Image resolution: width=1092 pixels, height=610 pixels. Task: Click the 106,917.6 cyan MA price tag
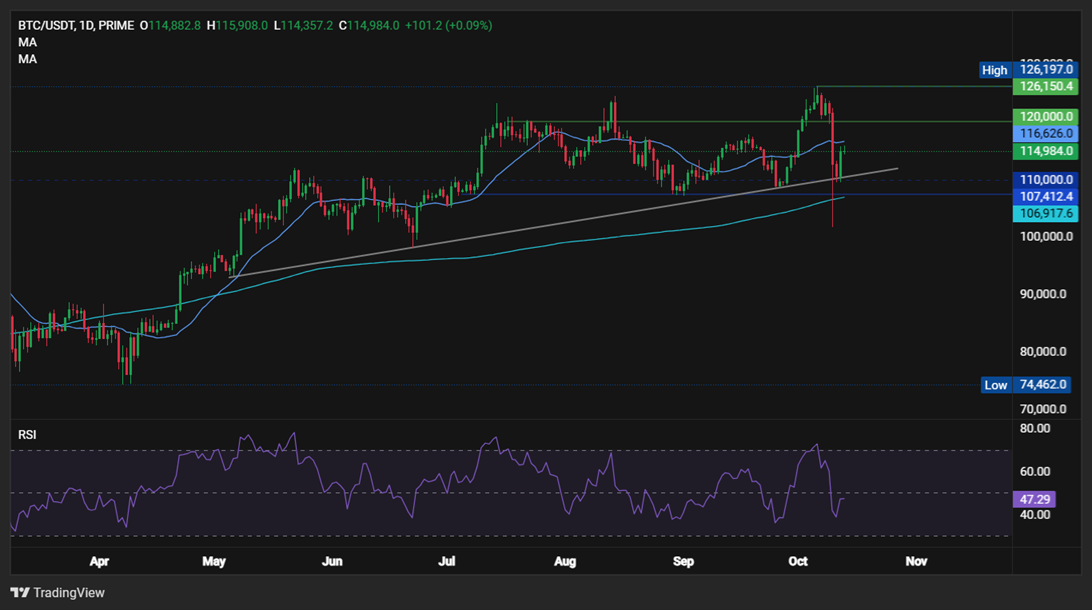(1045, 214)
